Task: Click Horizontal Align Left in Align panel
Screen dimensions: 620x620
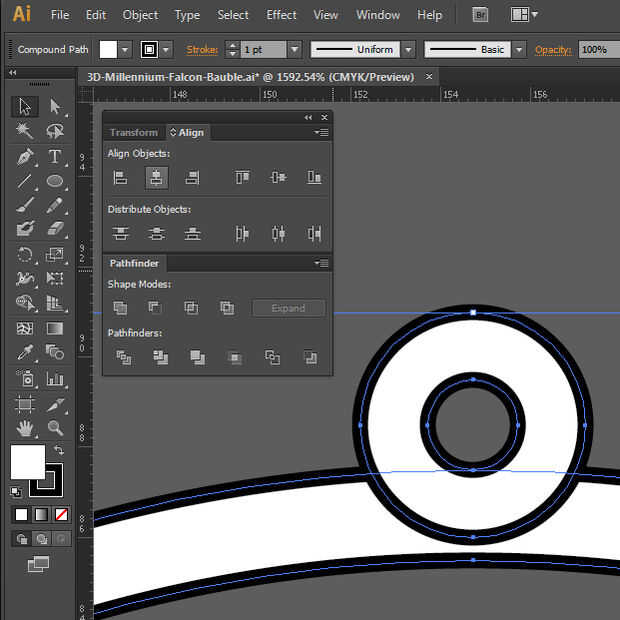Action: coord(120,177)
